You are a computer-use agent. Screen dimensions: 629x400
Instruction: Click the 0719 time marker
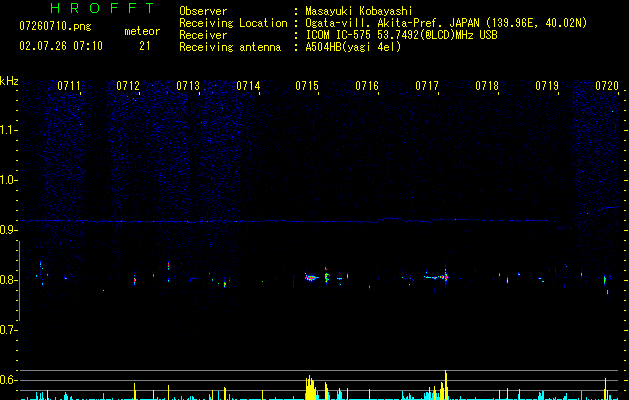point(547,86)
